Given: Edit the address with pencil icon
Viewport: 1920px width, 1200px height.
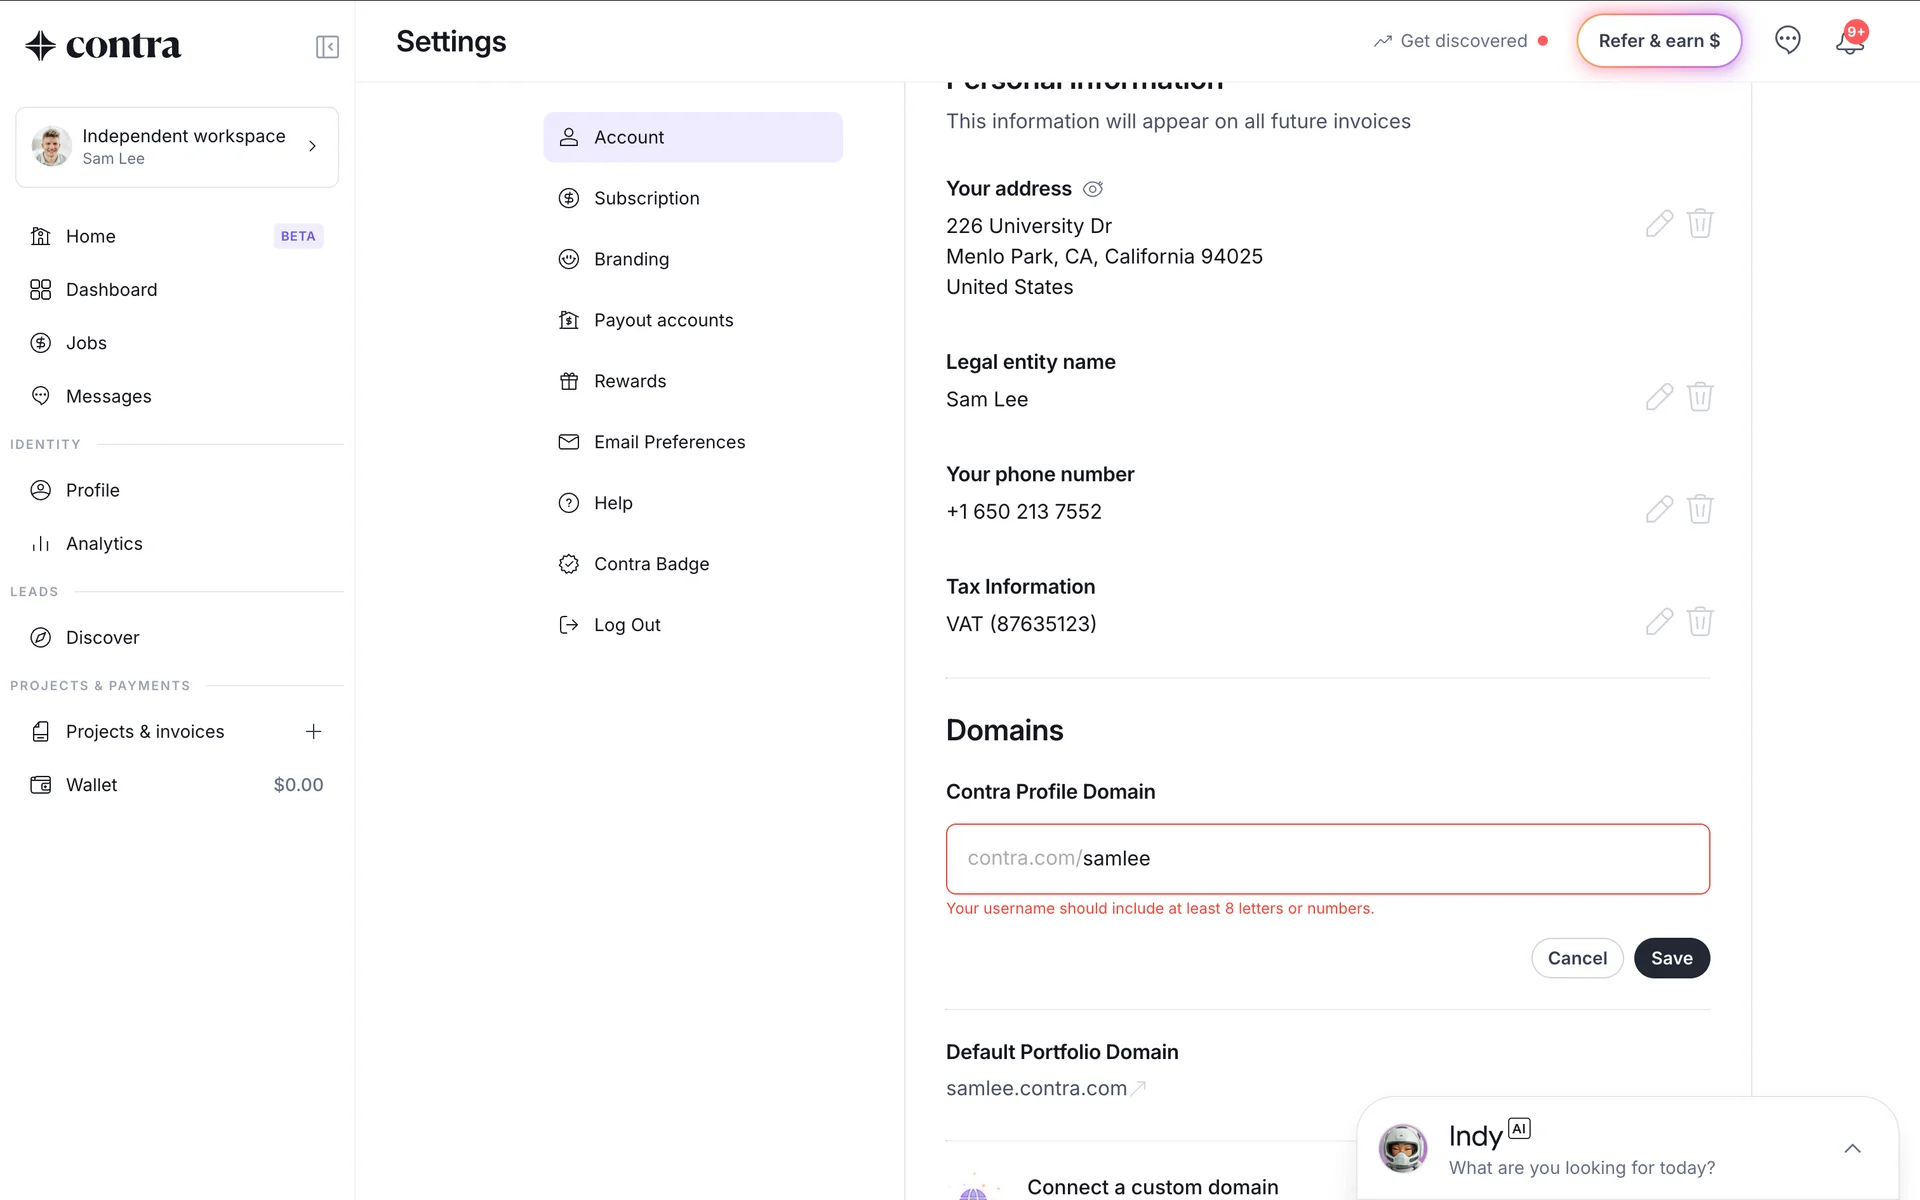Looking at the screenshot, I should [x=1659, y=224].
